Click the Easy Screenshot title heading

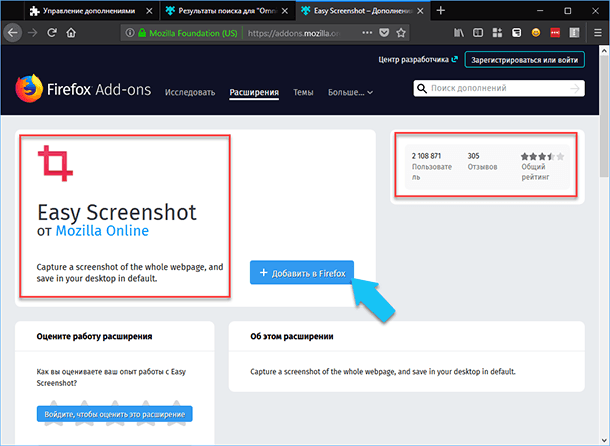(x=117, y=212)
